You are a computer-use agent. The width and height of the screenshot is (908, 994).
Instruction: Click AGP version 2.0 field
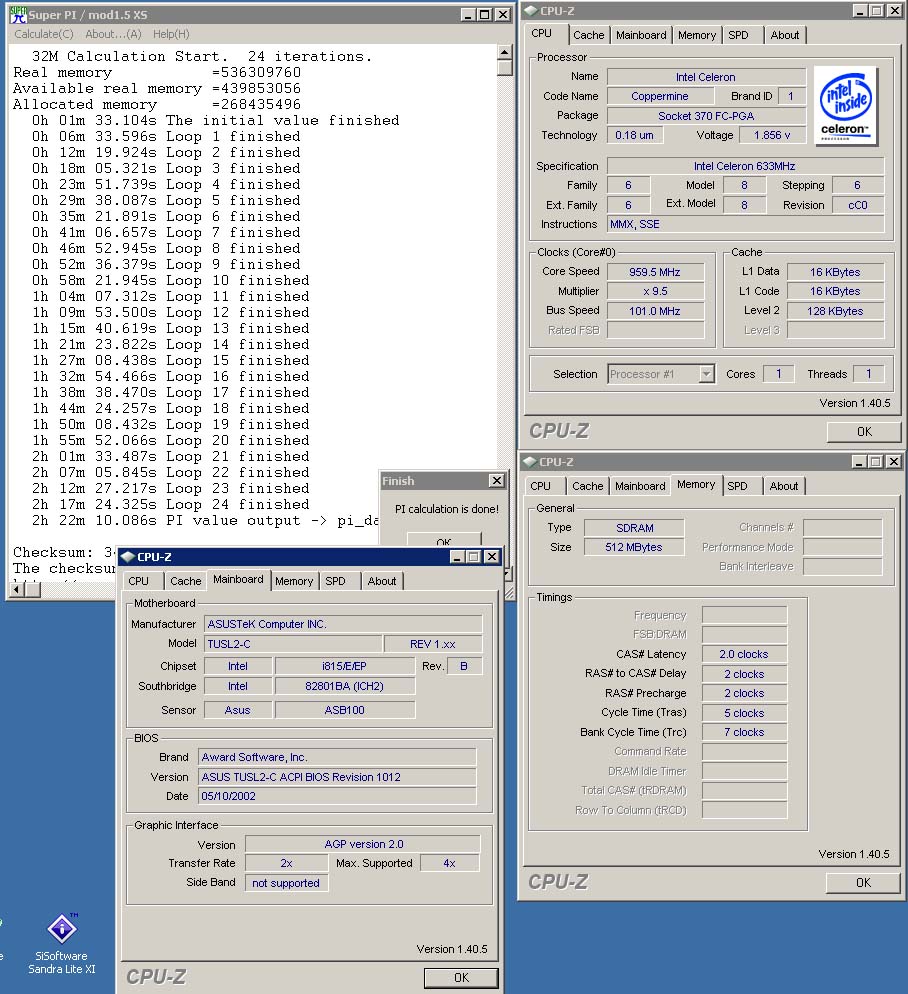363,844
